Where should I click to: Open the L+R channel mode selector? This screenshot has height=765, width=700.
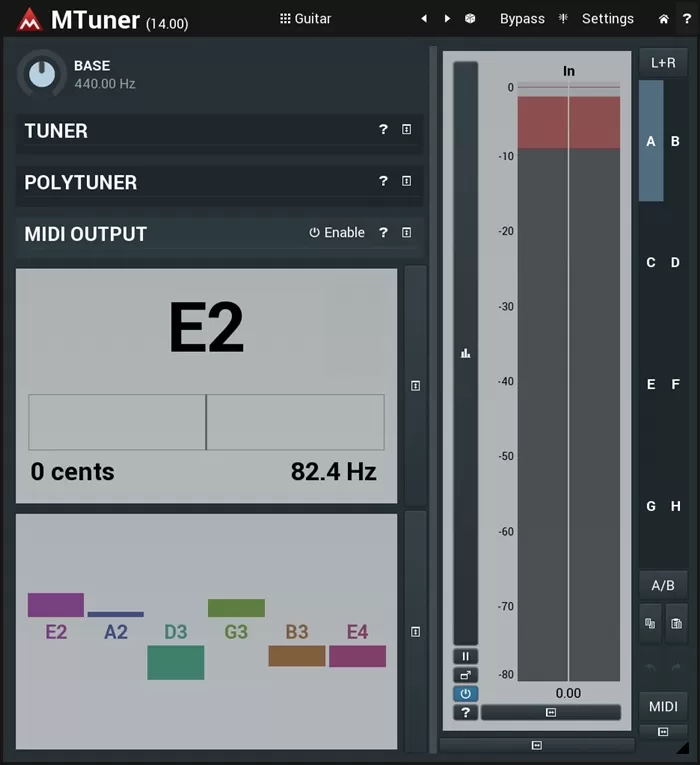click(663, 62)
